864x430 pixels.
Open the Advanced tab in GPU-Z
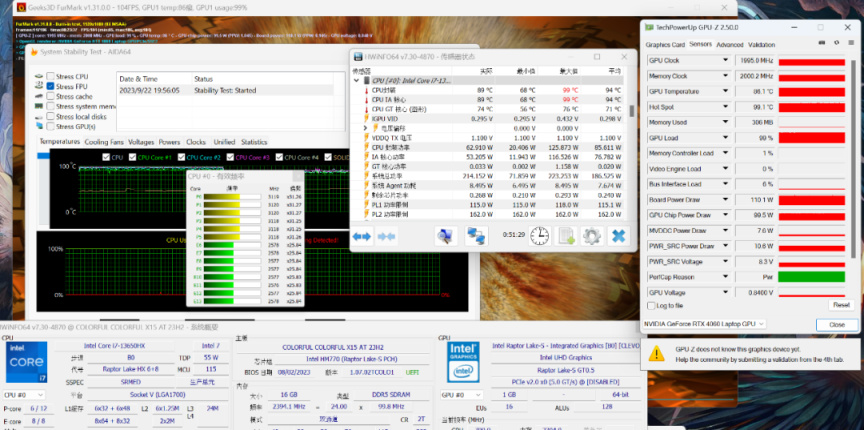[729, 45]
